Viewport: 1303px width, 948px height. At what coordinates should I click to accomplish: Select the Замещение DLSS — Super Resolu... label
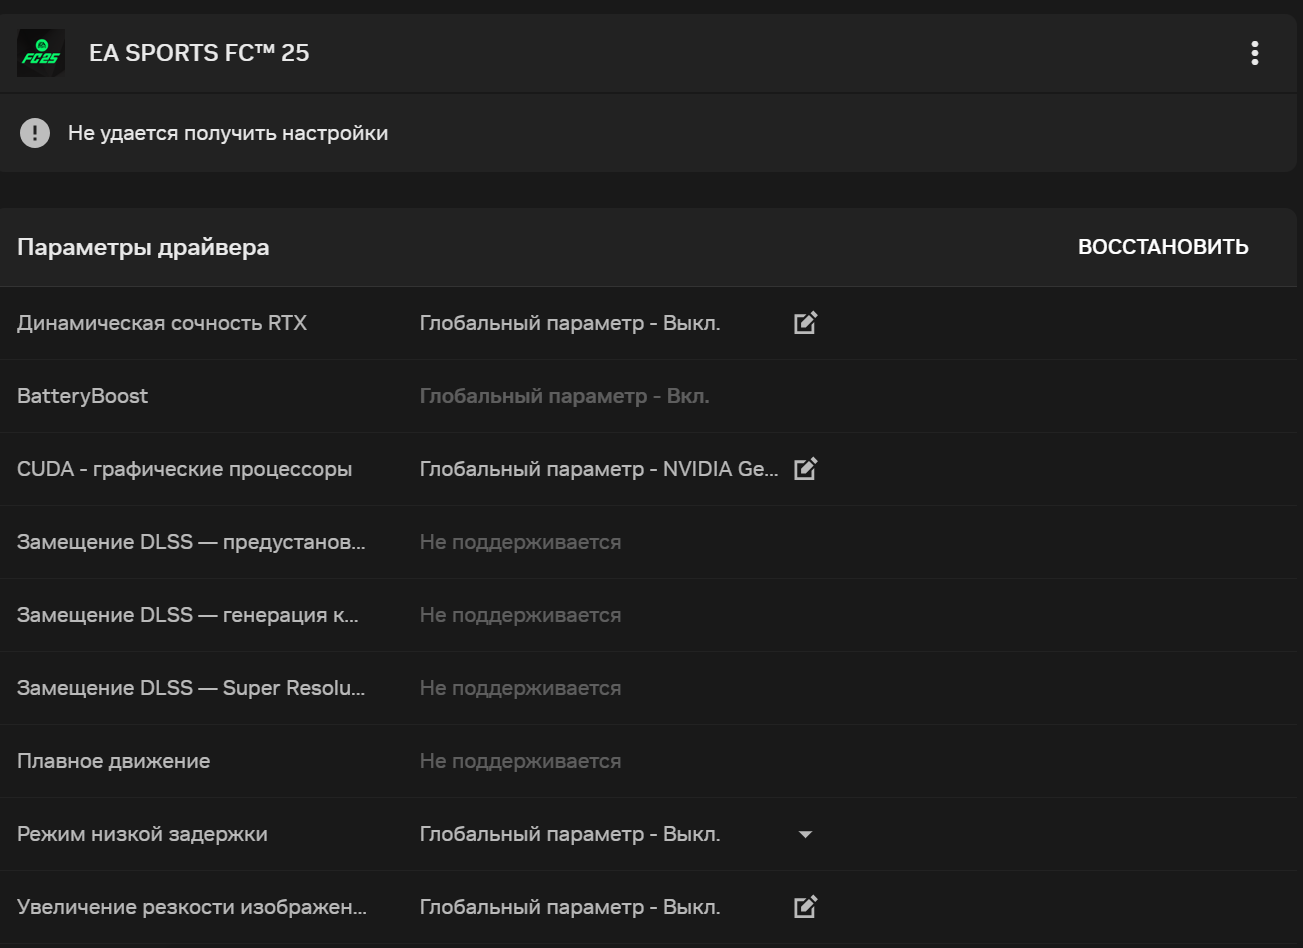(191, 688)
